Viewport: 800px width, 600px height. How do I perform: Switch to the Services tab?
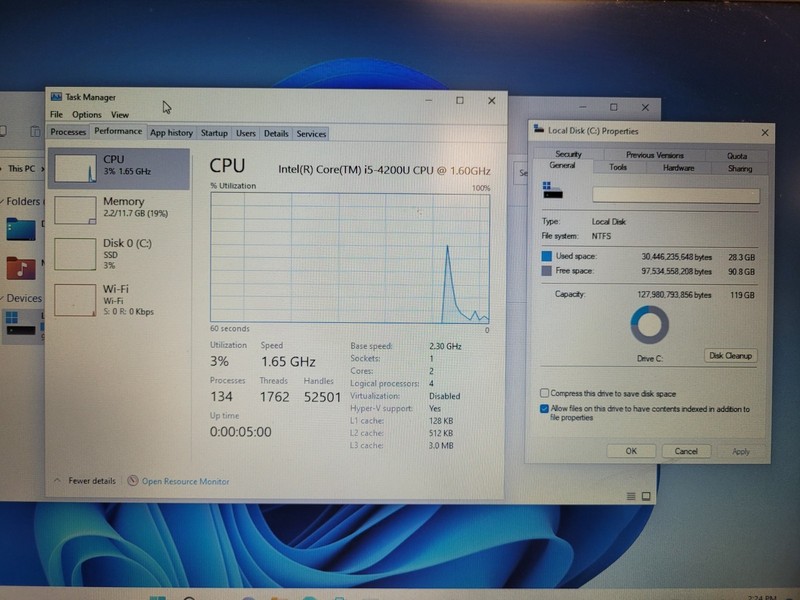311,134
